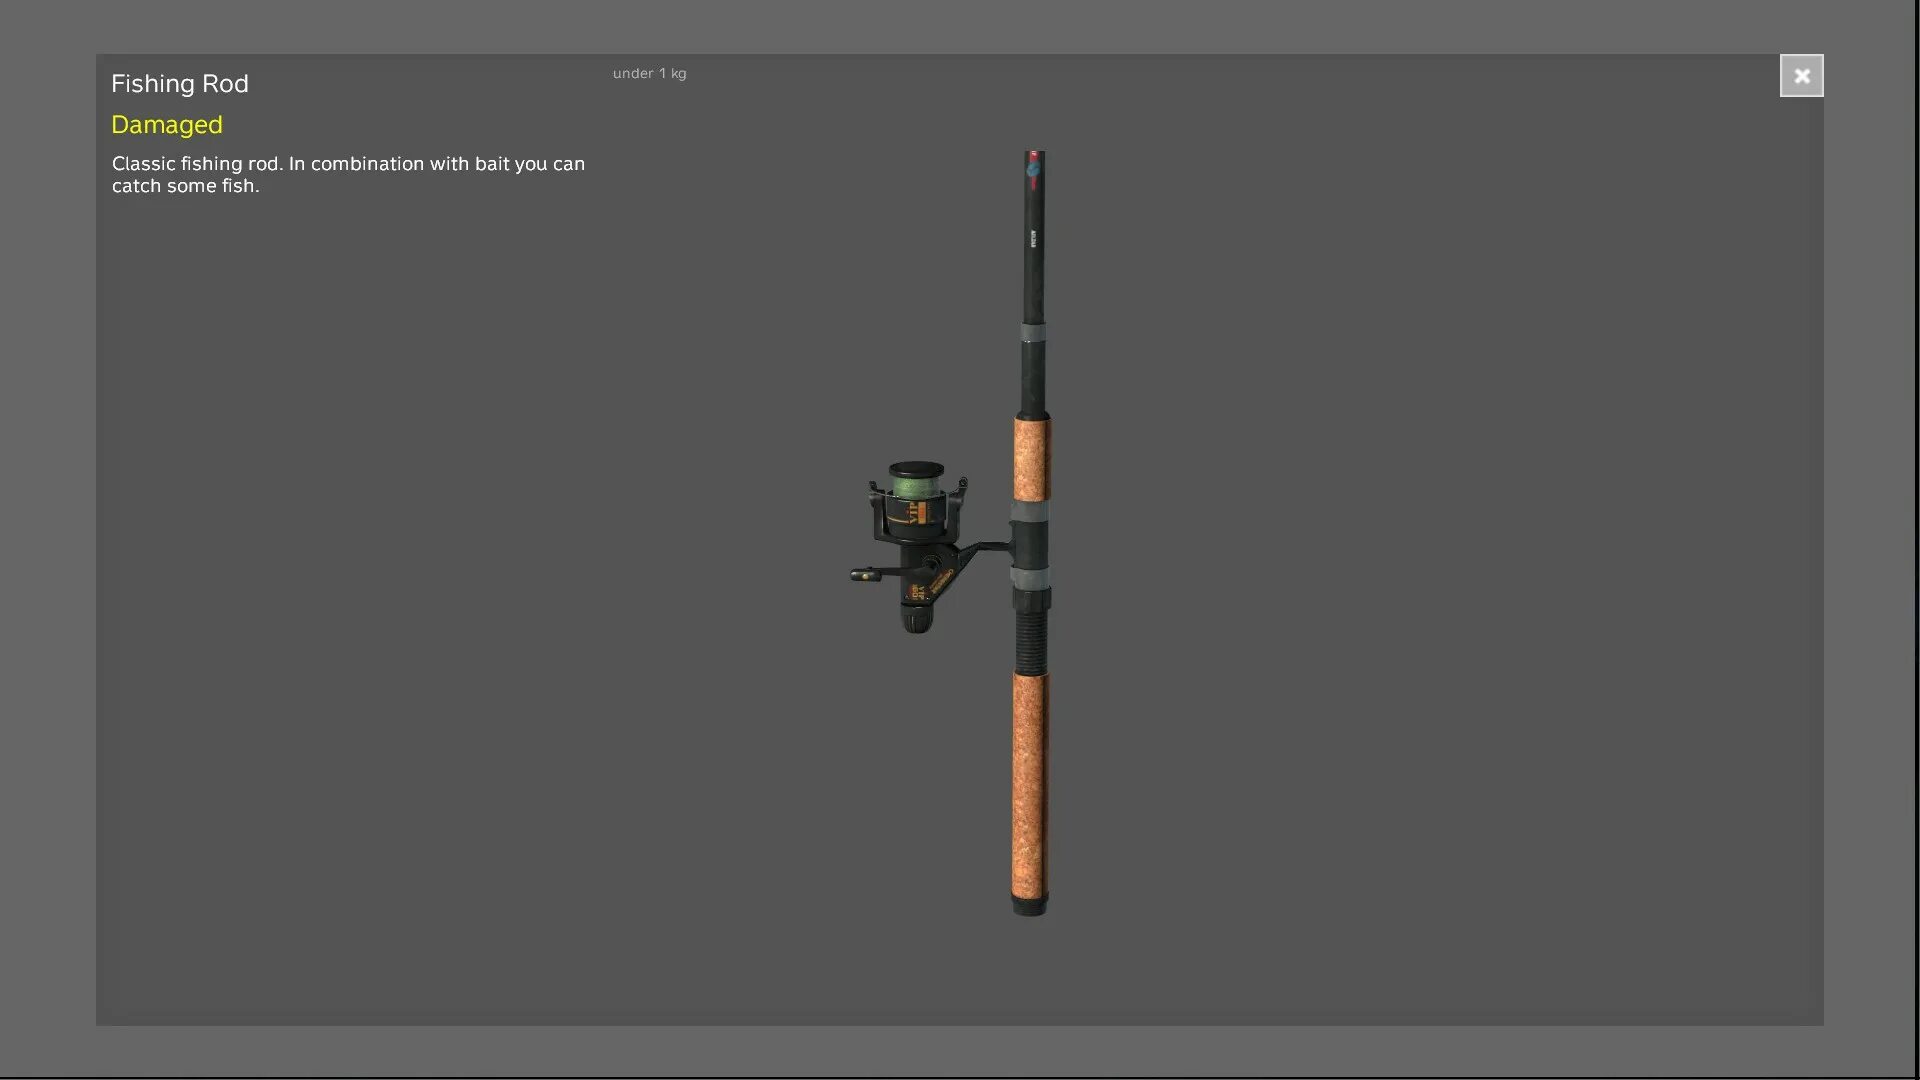Screen dimensions: 1920x1080
Task: Click the bottom drag knob of reel
Action: point(916,620)
